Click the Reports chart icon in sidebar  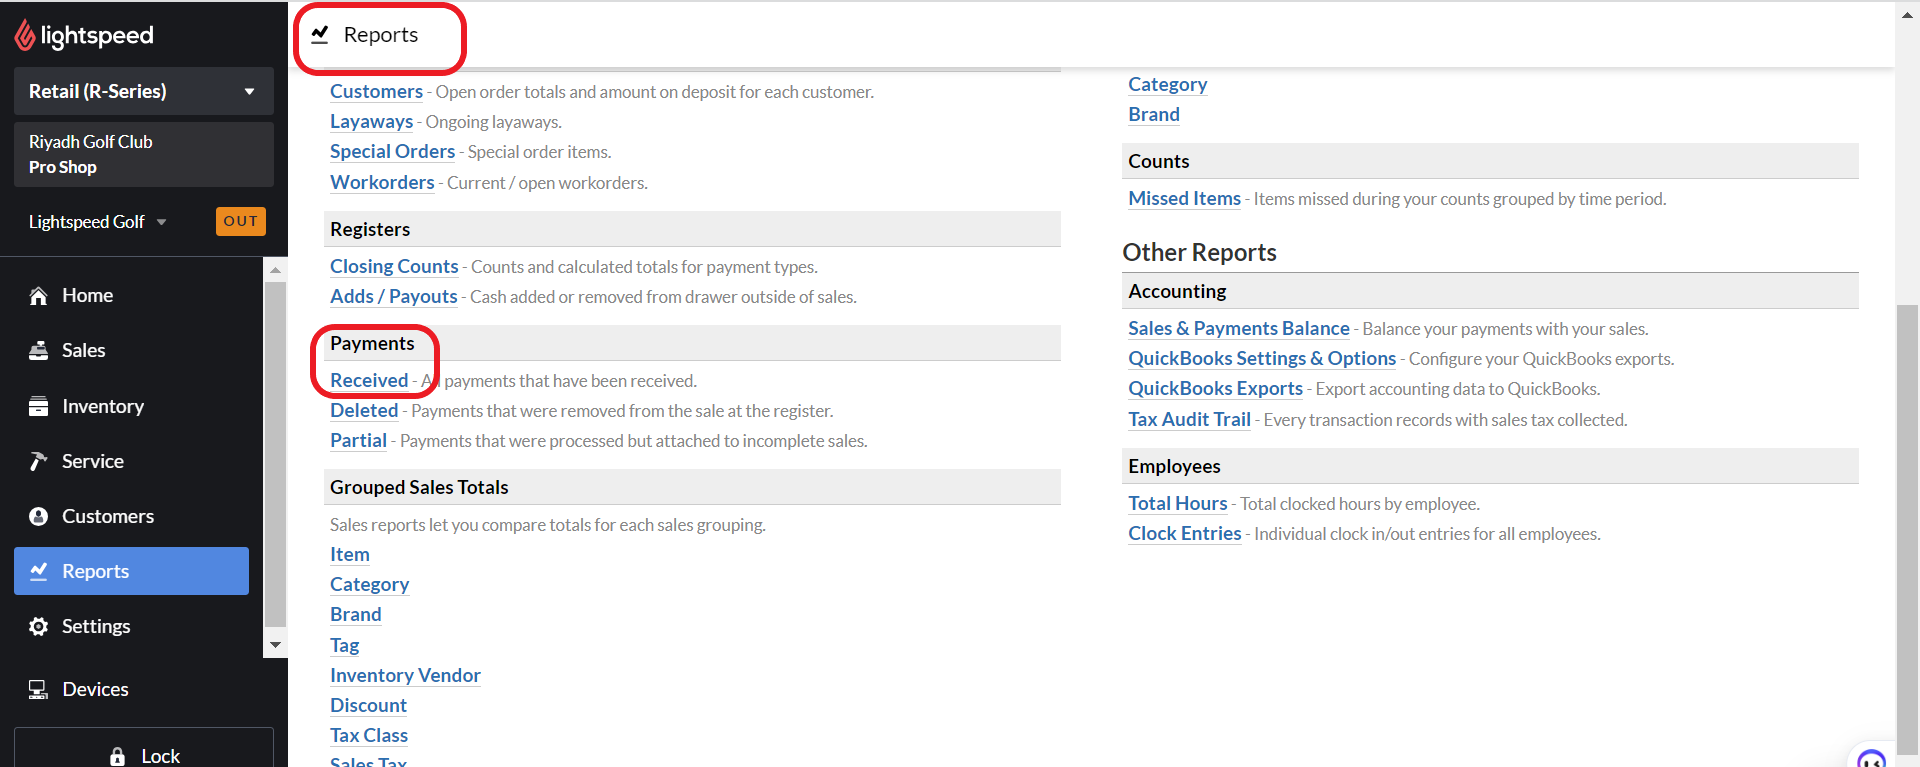tap(39, 571)
